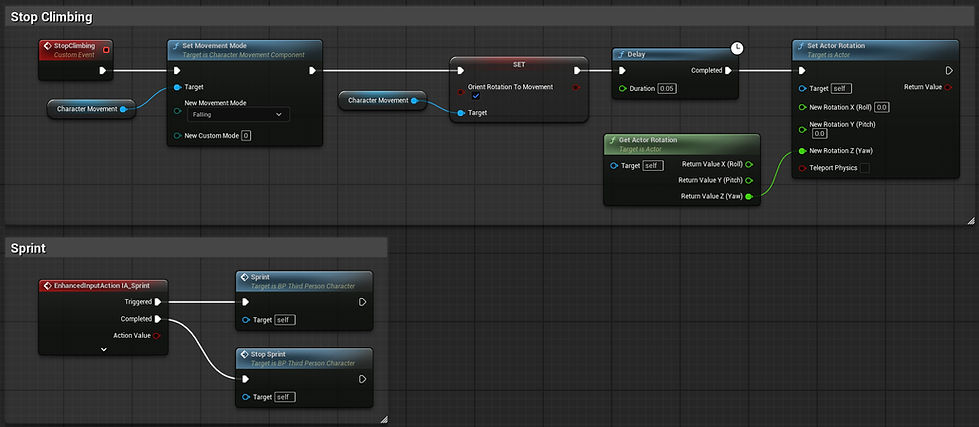
Task: Click the Sprint comment's resize handle
Action: 383,420
